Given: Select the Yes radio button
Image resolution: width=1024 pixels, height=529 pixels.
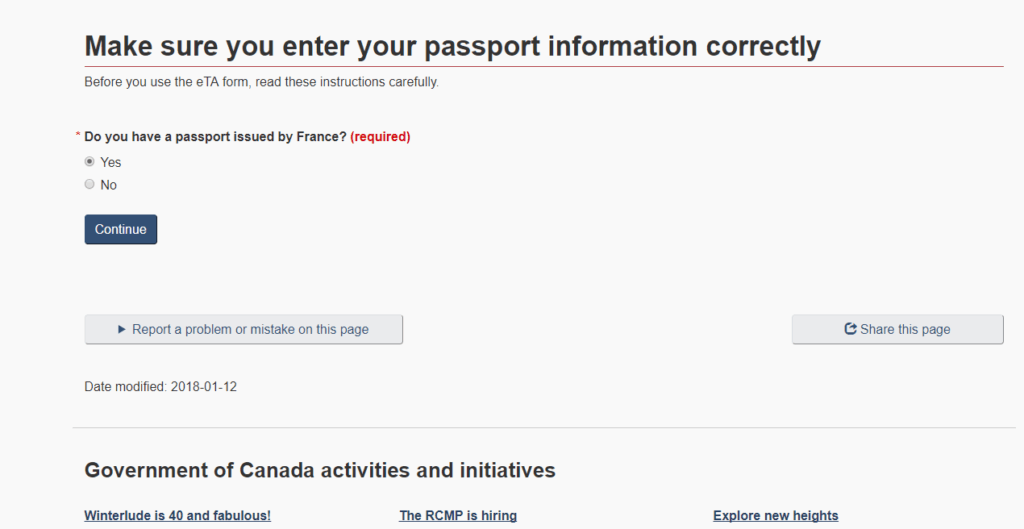Looking at the screenshot, I should click(89, 161).
